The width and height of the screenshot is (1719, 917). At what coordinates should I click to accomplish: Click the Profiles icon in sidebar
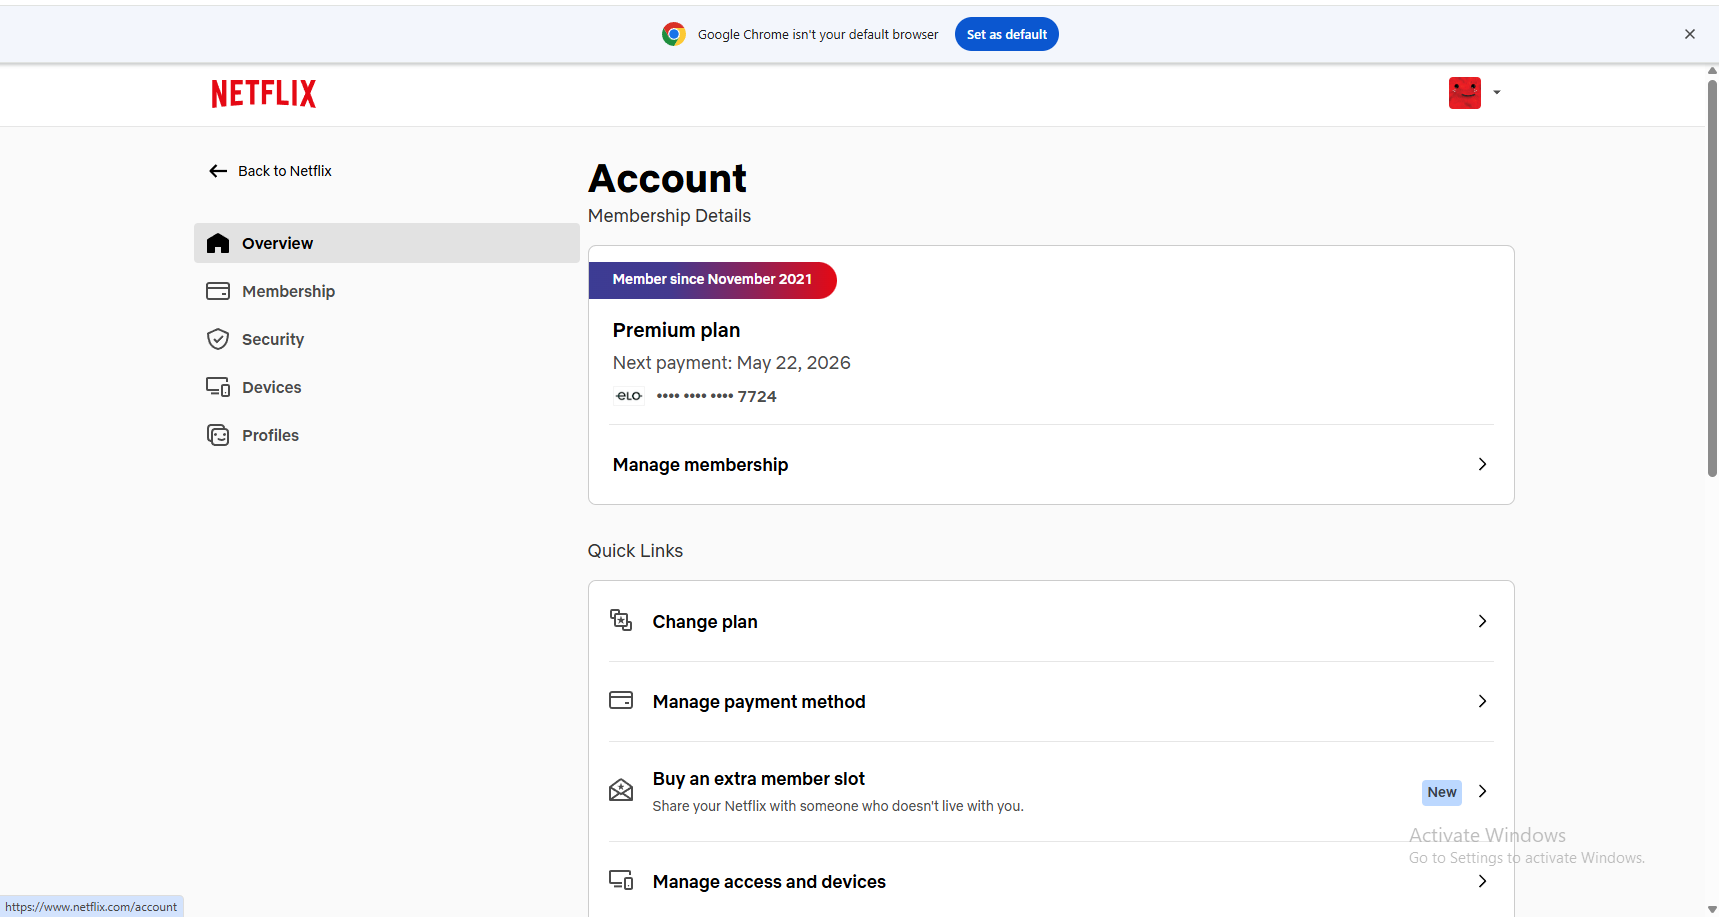tap(218, 435)
